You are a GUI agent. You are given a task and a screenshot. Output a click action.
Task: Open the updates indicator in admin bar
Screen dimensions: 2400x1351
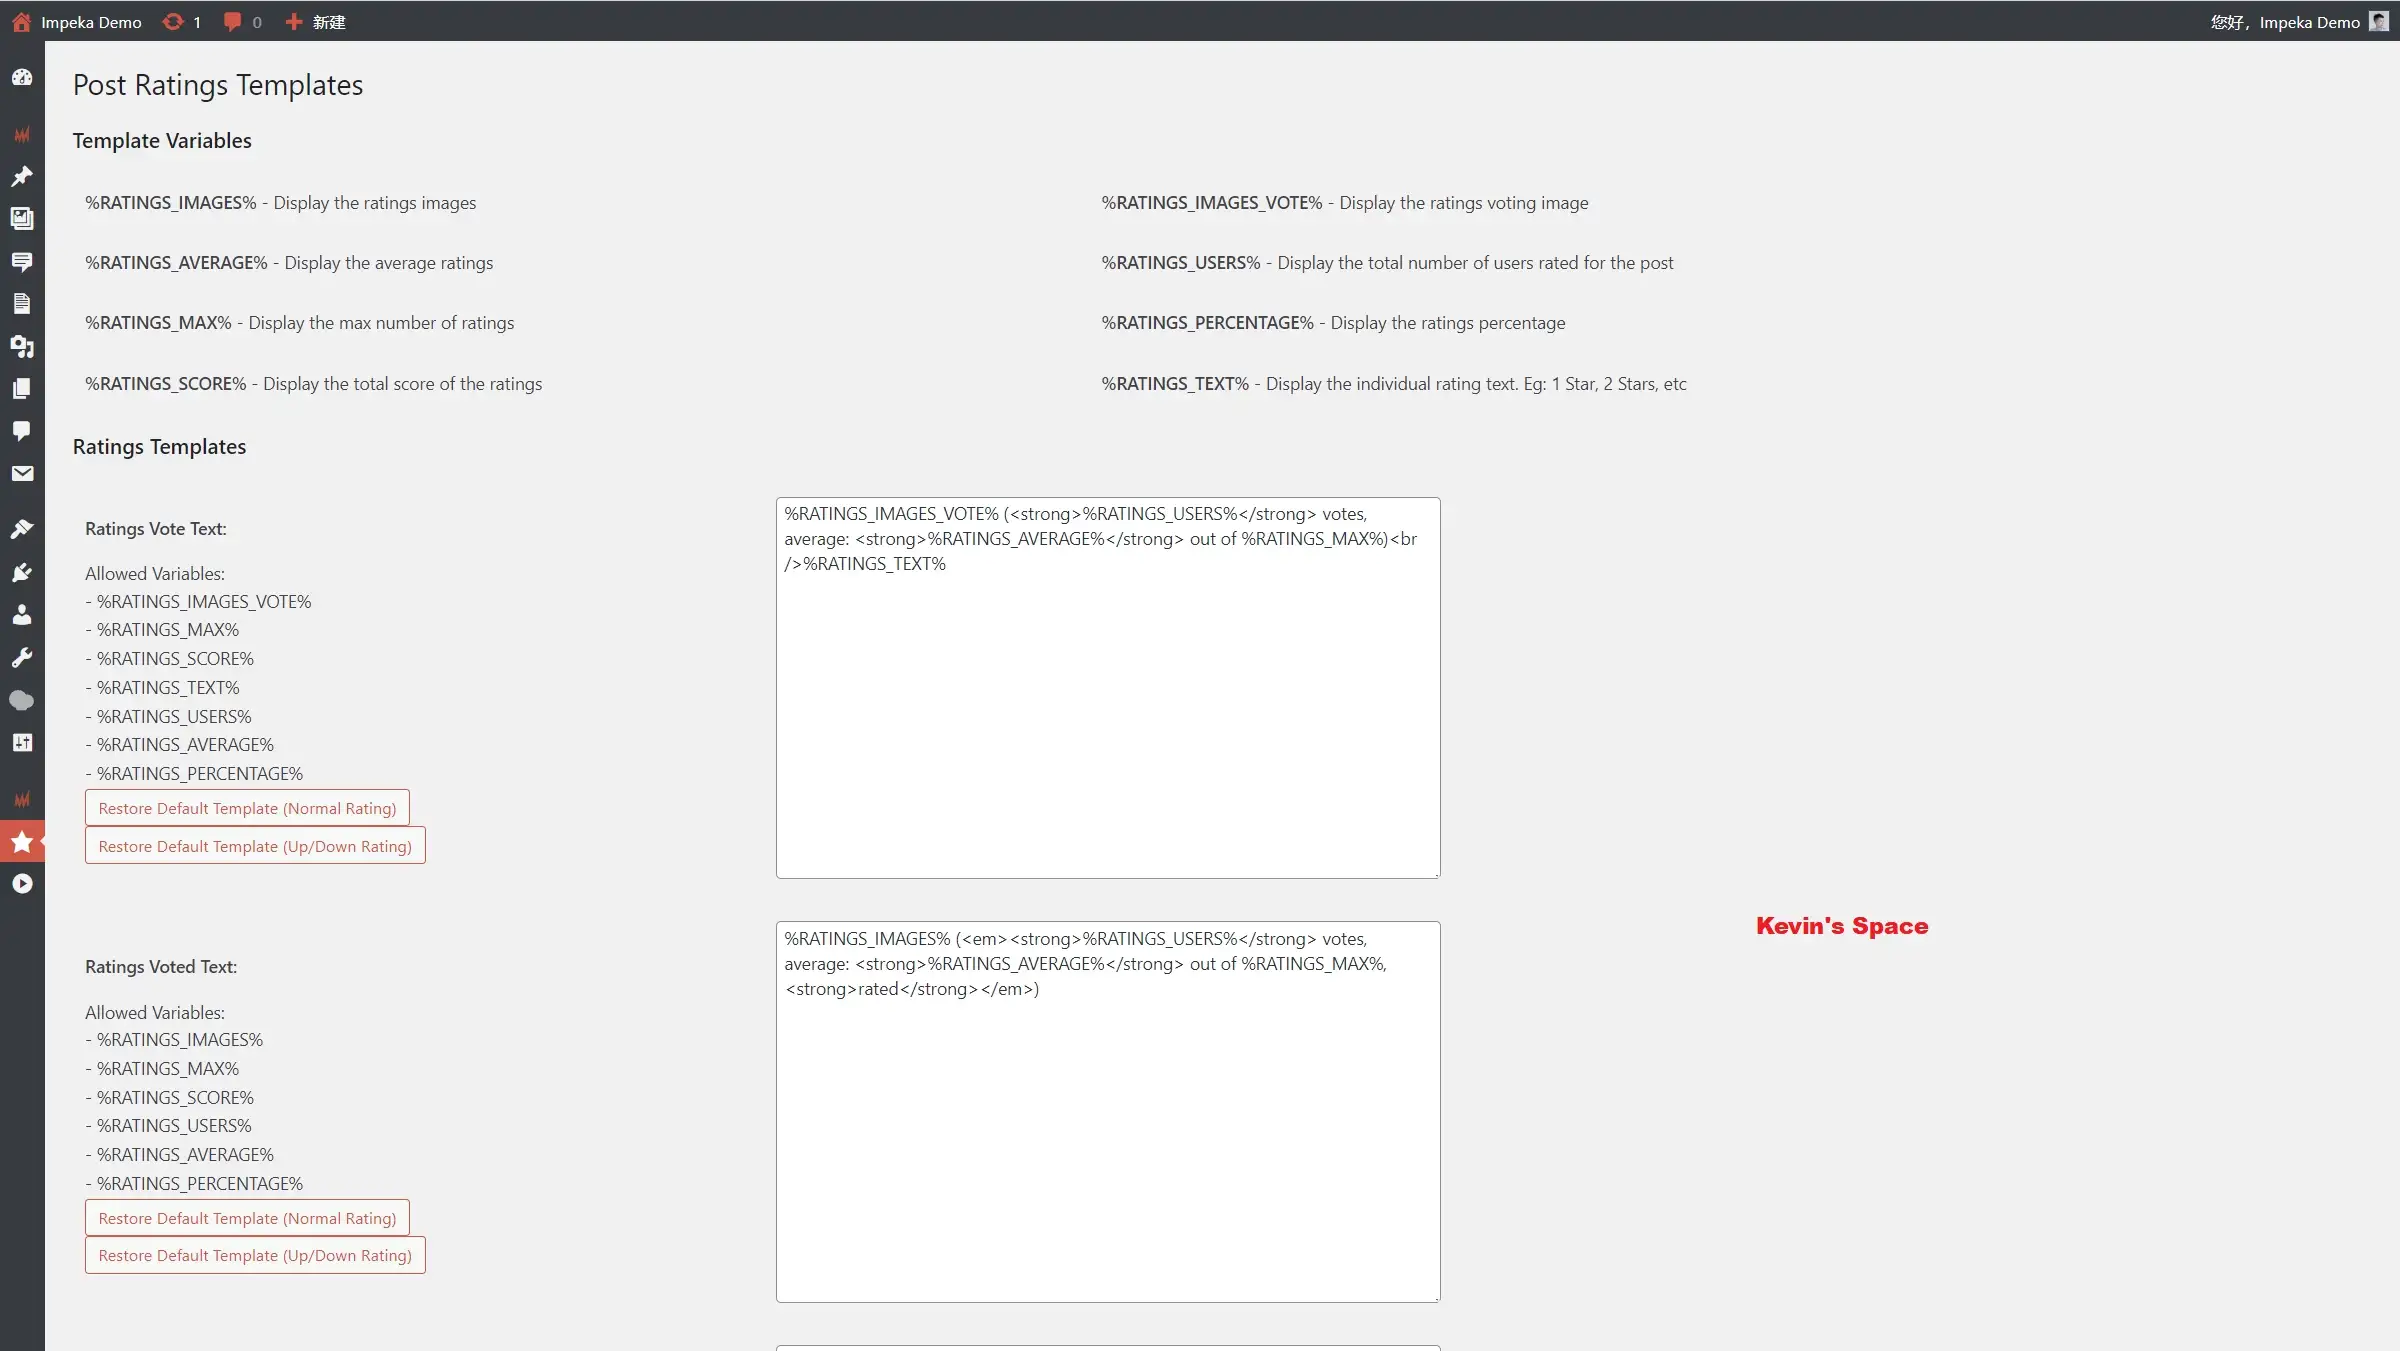point(181,22)
